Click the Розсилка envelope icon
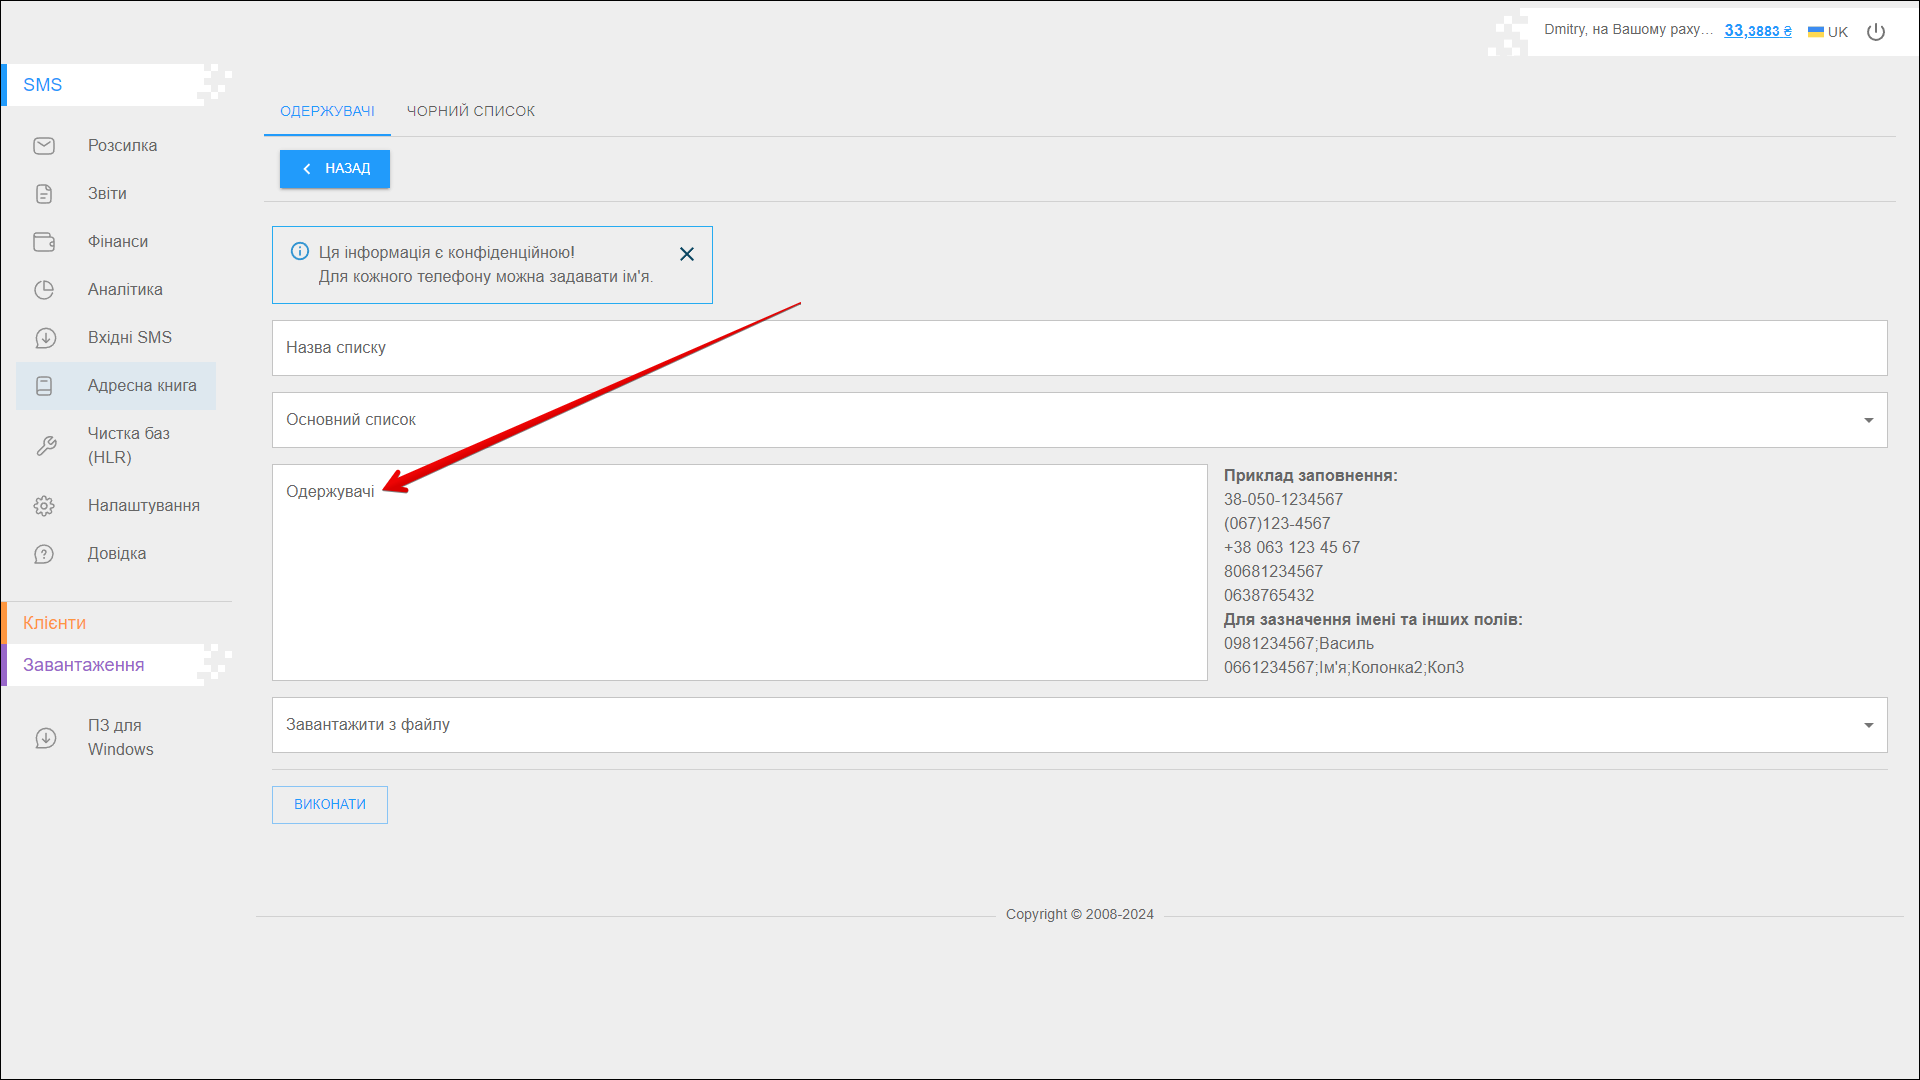This screenshot has width=1920, height=1080. coord(44,146)
